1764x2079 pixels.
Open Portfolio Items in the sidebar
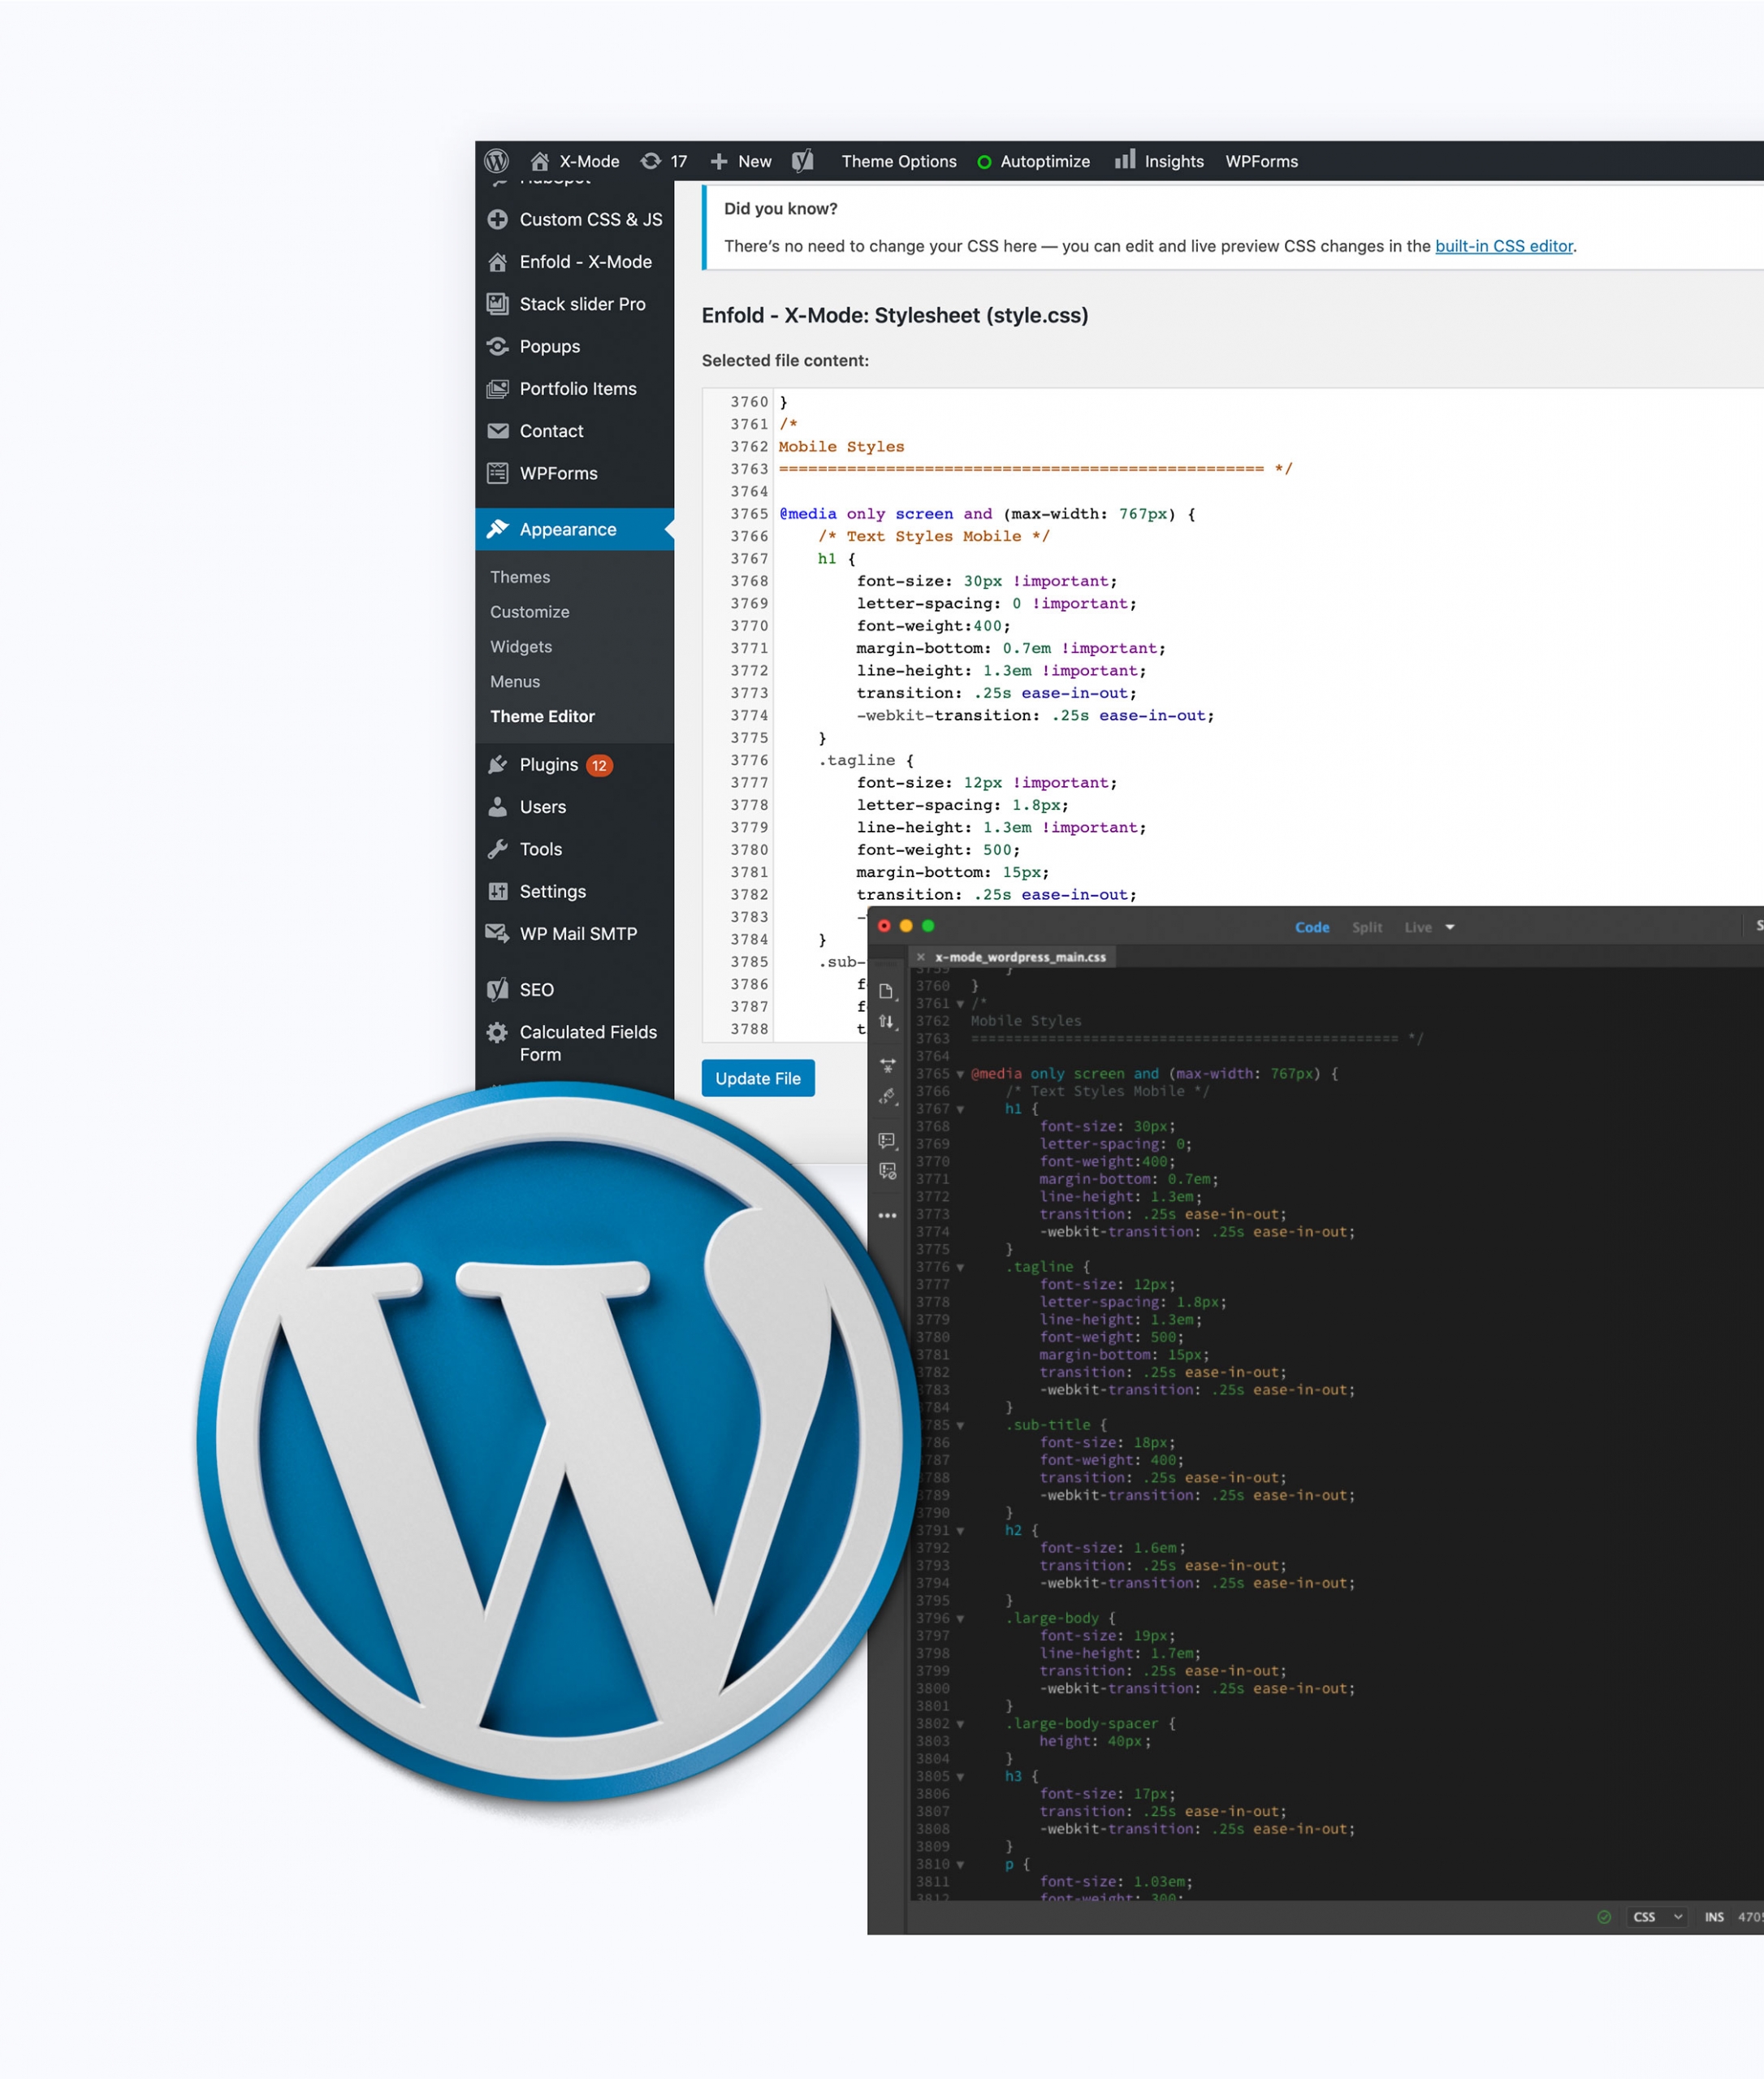tap(575, 389)
